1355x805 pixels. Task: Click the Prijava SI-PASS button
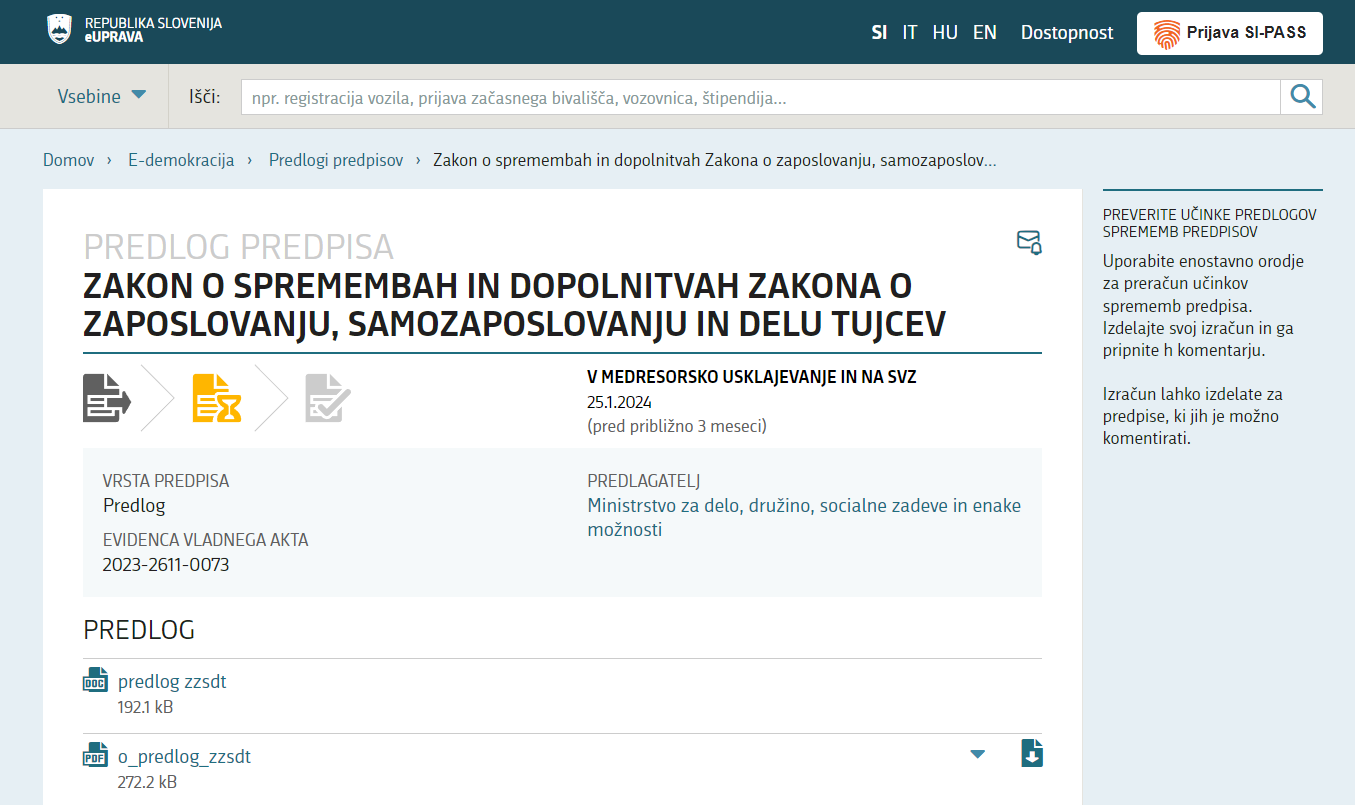(1229, 33)
